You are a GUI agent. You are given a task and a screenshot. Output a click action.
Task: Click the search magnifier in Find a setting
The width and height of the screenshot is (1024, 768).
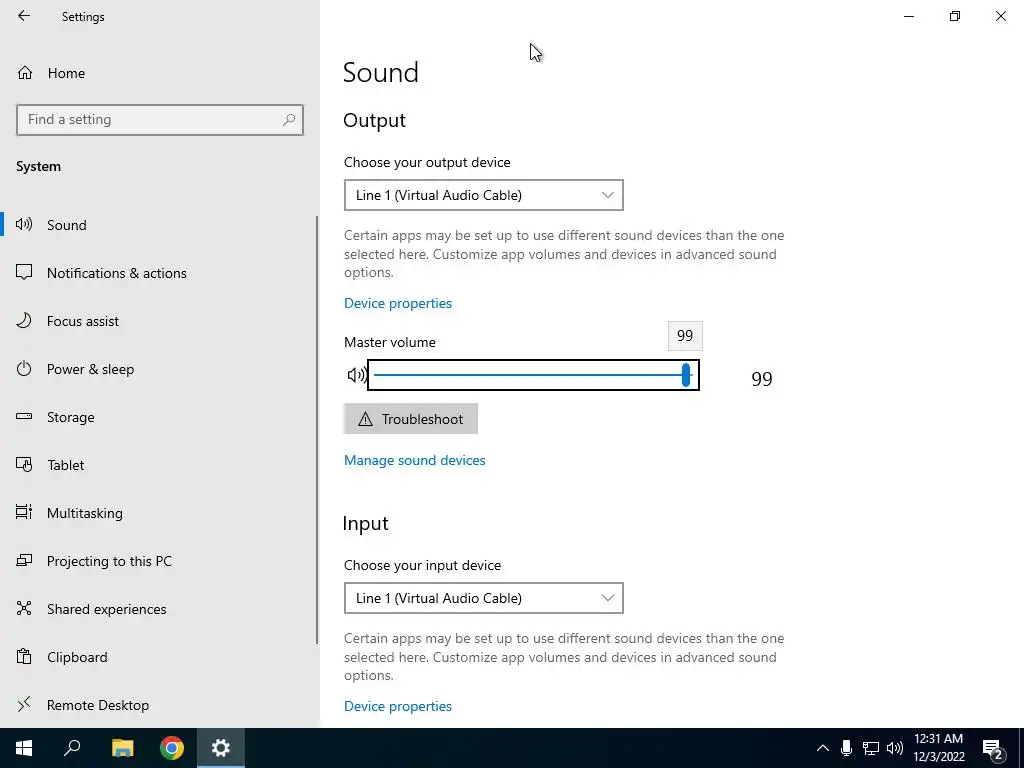pyautogui.click(x=289, y=120)
